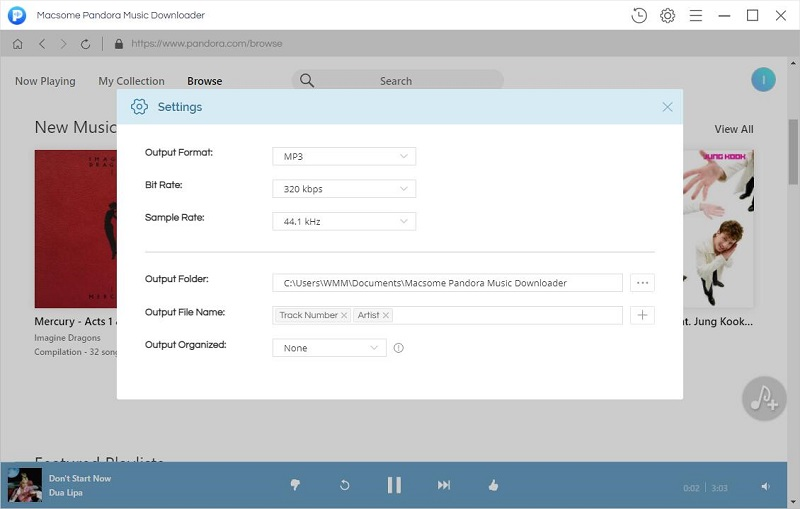The height and width of the screenshot is (509, 800).
Task: Open the download history clock icon
Action: 639,15
